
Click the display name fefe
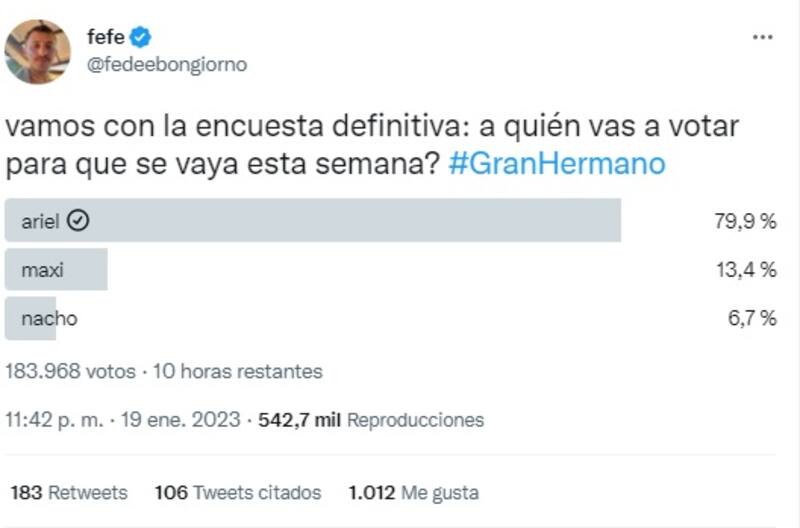[105, 38]
